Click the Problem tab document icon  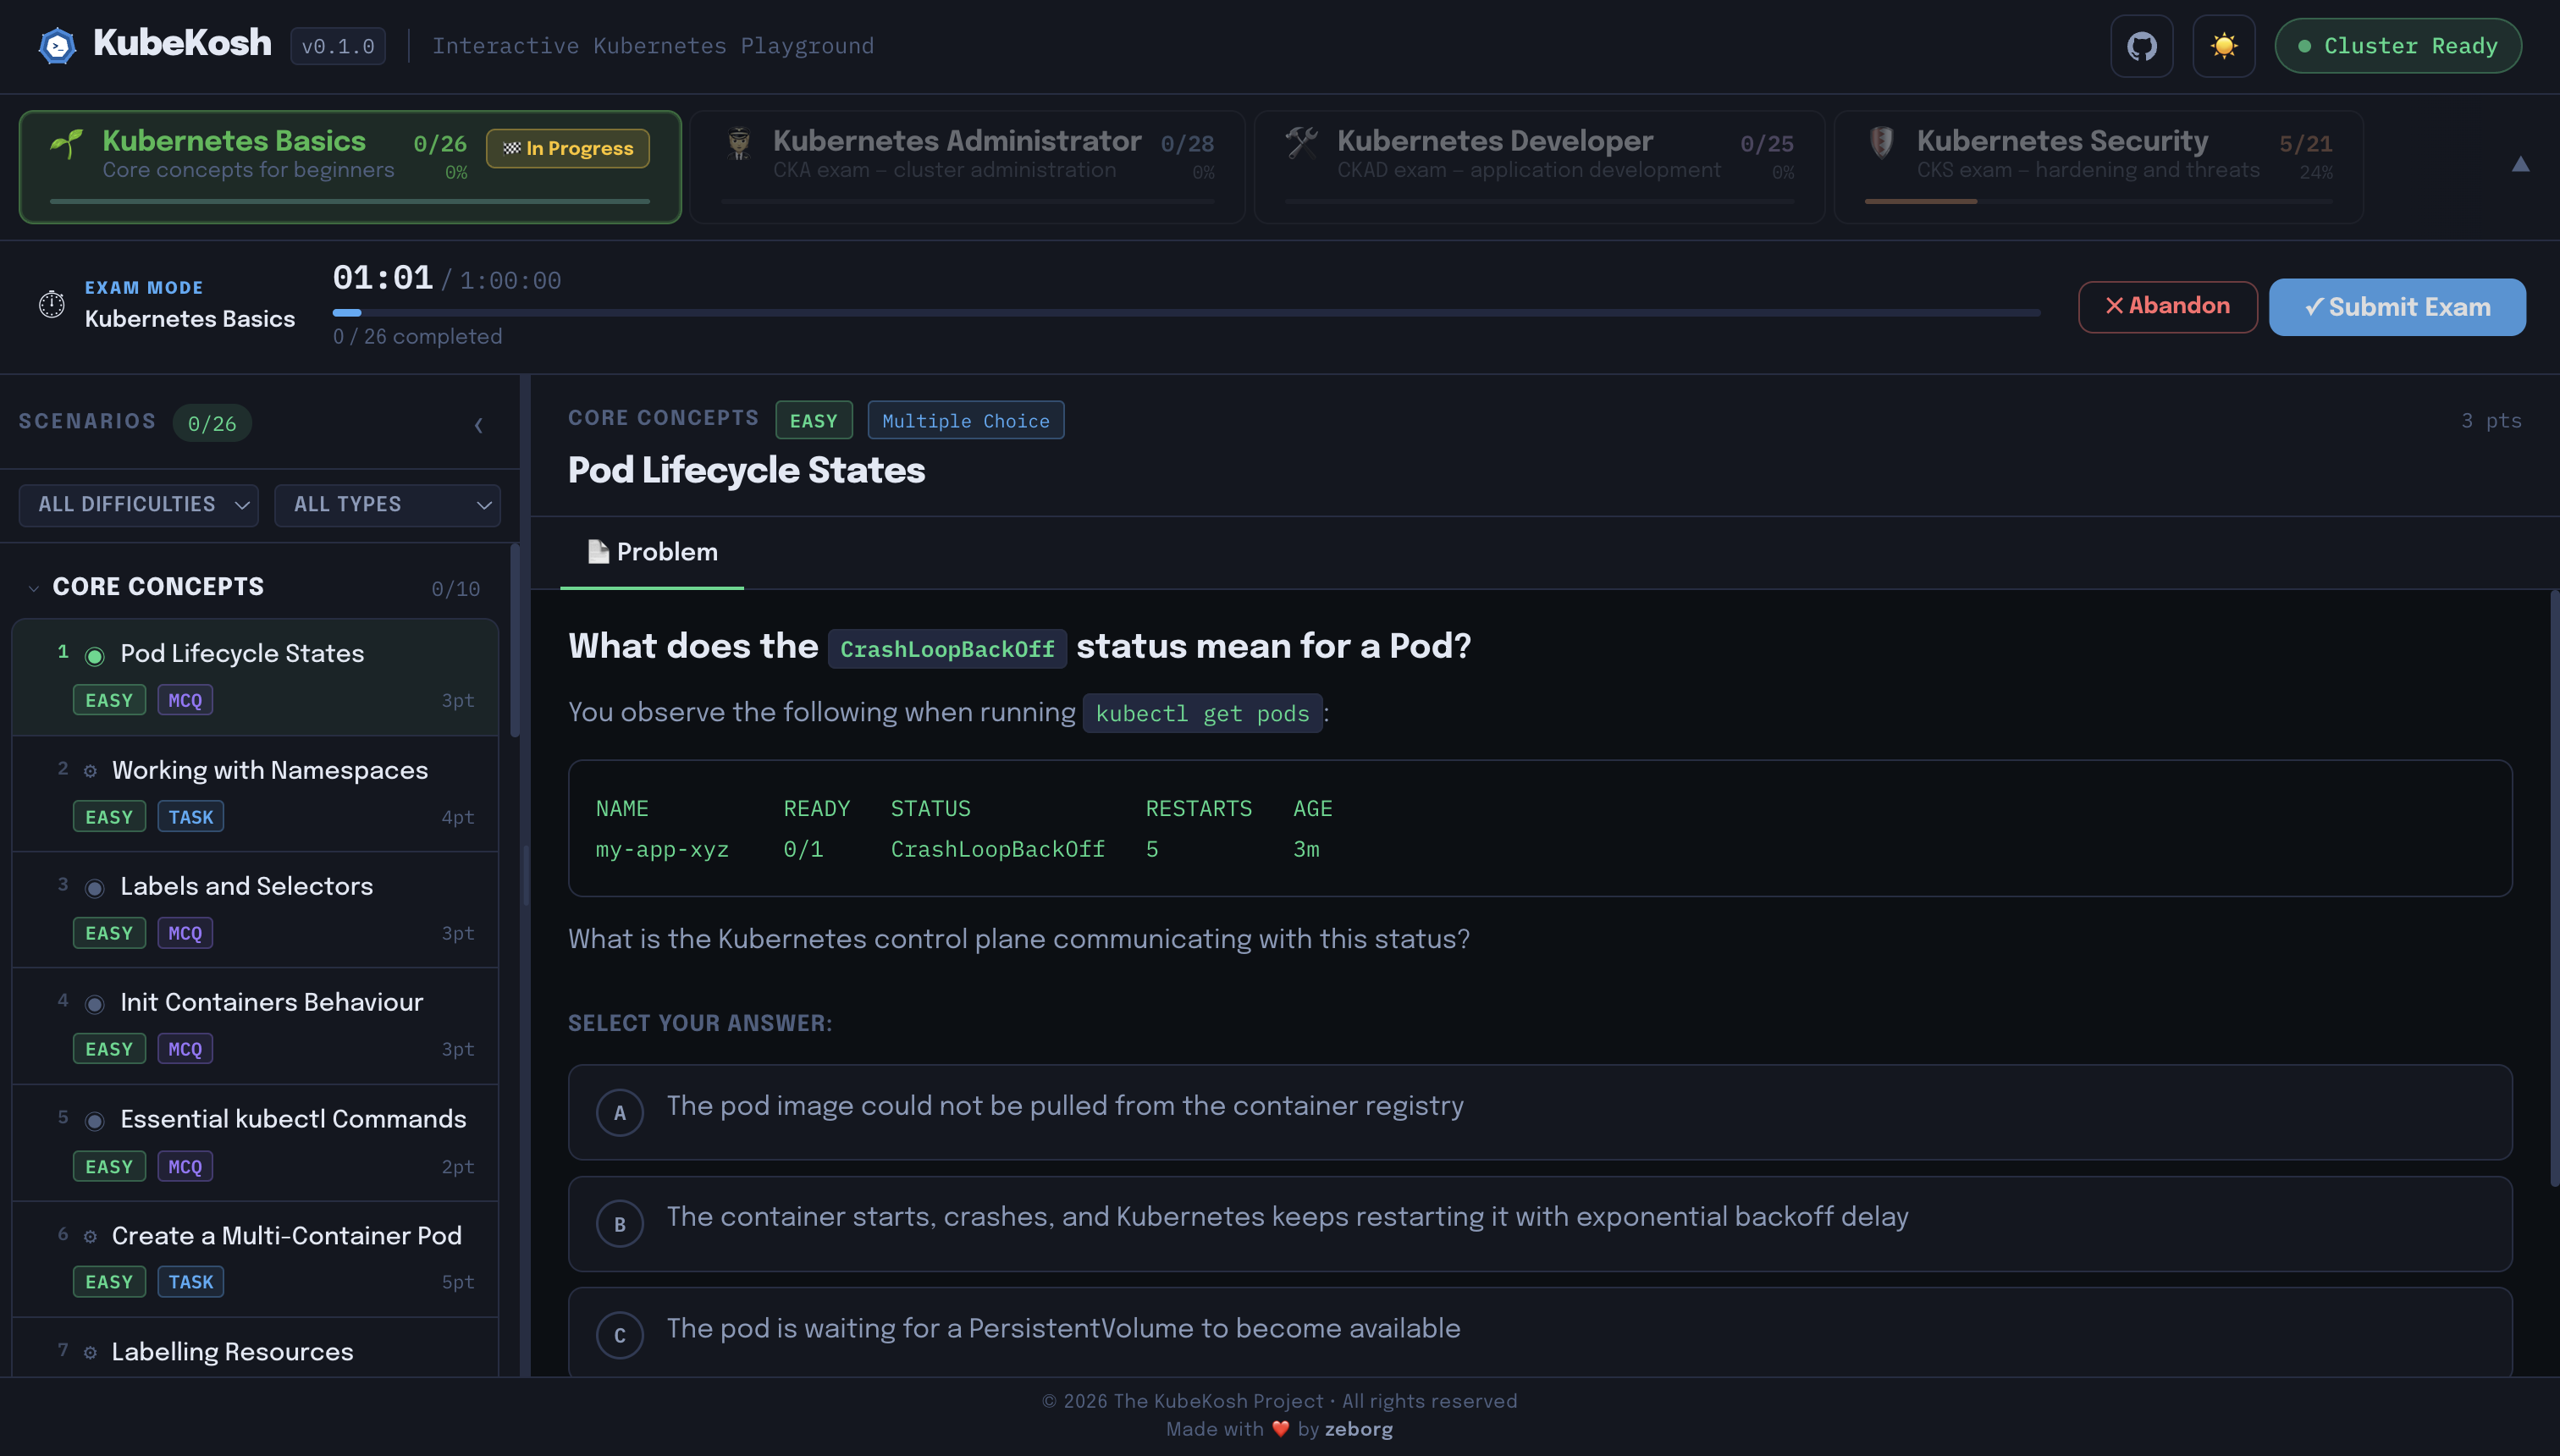[x=598, y=552]
